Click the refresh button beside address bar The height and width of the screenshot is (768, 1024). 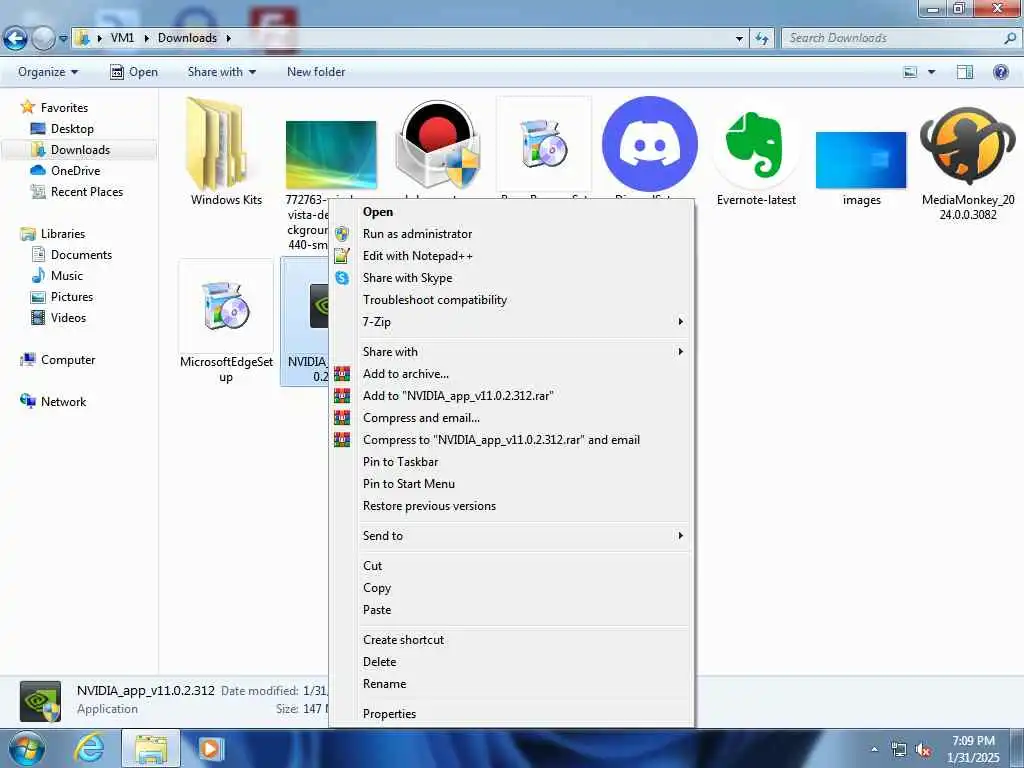pyautogui.click(x=761, y=39)
